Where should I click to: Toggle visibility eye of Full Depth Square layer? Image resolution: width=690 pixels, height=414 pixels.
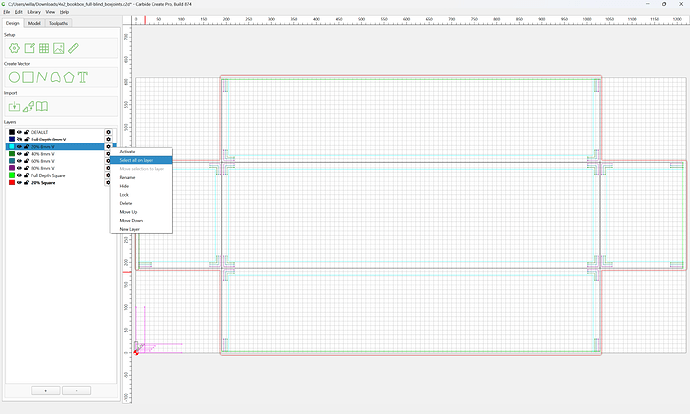19,175
